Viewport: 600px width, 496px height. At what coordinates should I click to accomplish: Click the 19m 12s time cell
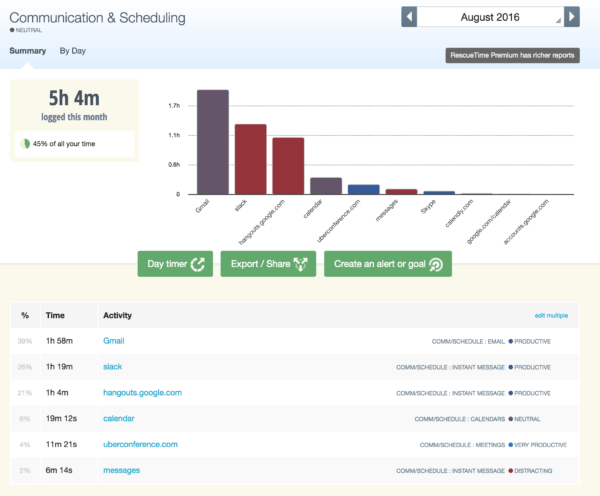click(61, 418)
